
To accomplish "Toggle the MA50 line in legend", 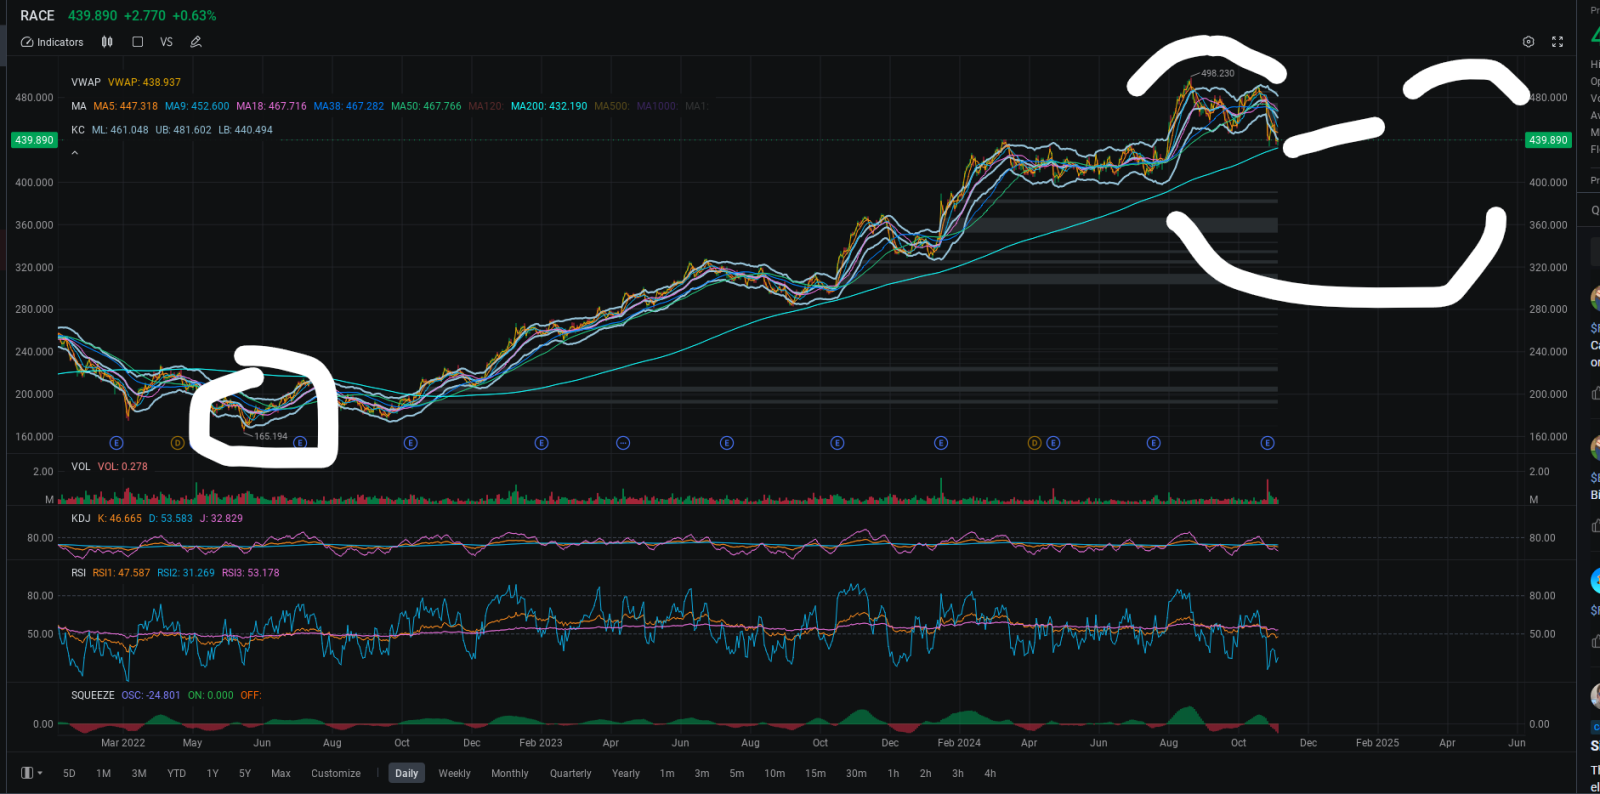I will (x=426, y=106).
